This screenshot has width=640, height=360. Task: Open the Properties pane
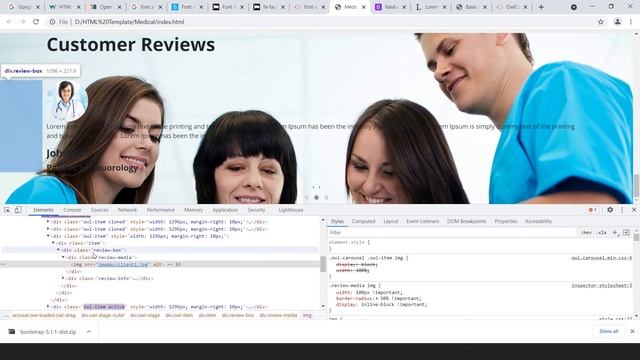click(506, 221)
